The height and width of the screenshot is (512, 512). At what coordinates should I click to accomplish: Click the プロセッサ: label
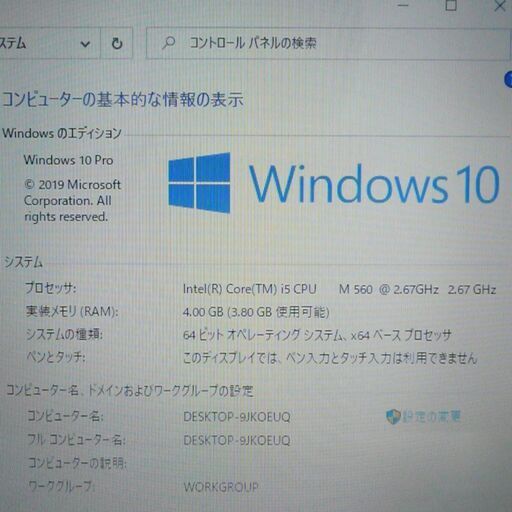tap(51, 287)
